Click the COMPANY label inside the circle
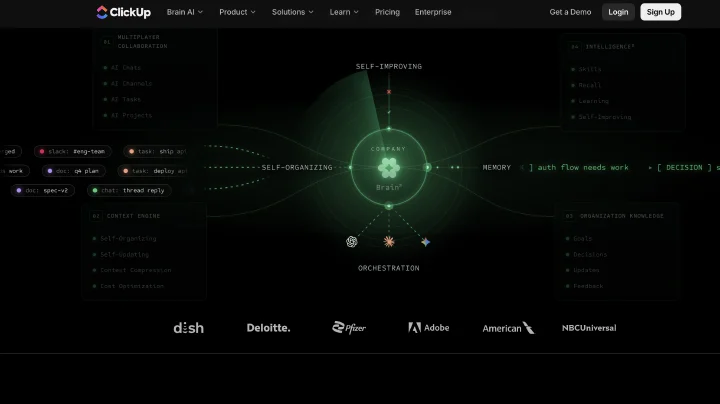The height and width of the screenshot is (404, 720). 388,149
